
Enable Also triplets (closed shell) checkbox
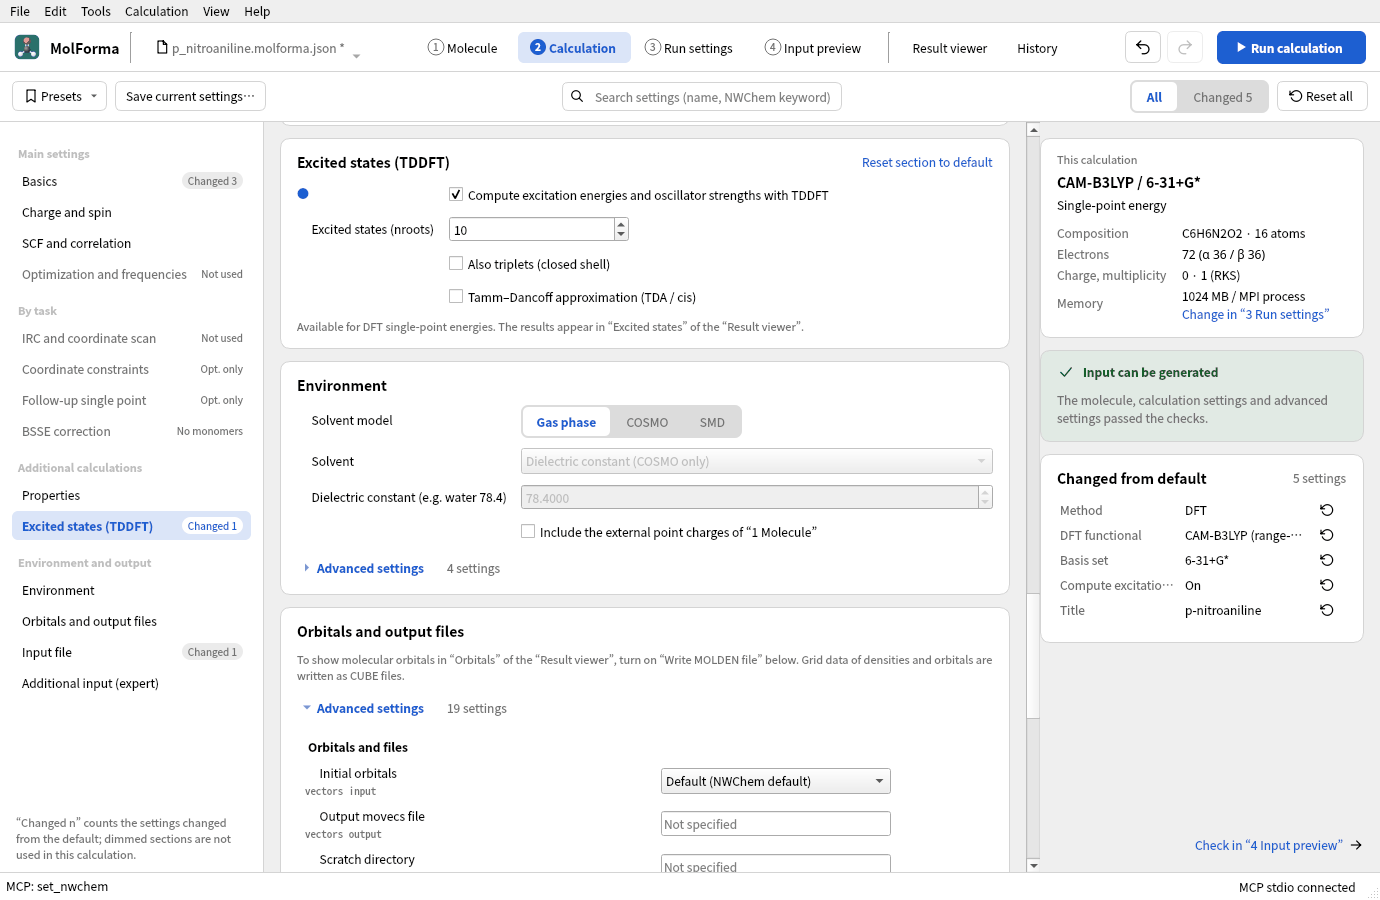[x=456, y=264]
